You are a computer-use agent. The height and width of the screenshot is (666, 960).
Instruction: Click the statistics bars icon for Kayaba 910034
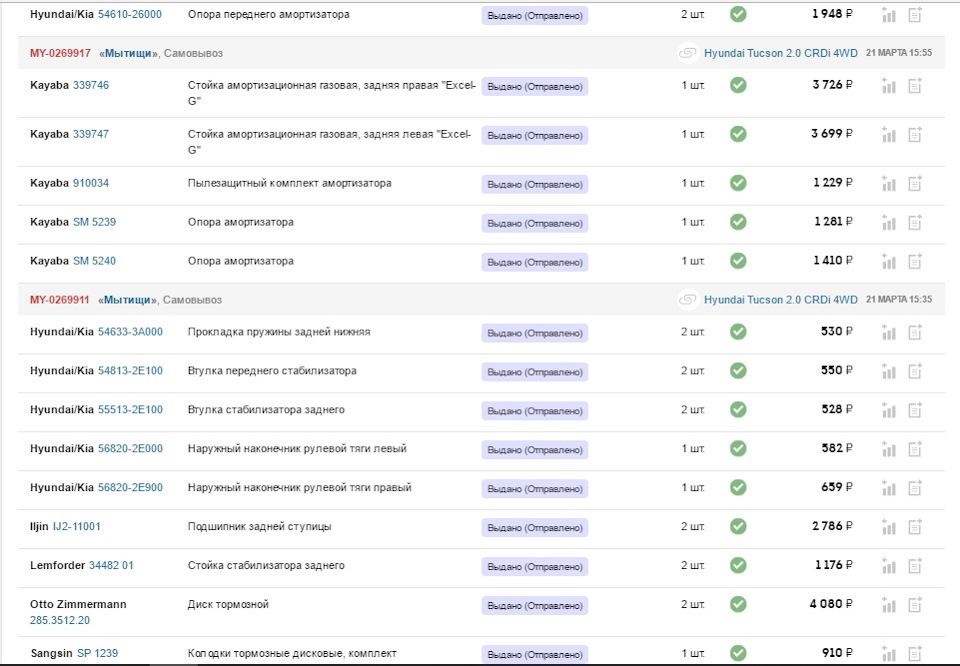pos(888,184)
